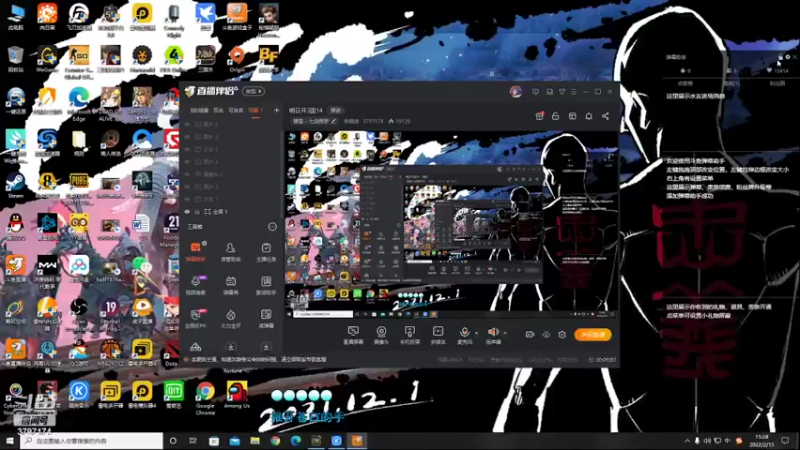Open the notification bell icon

[x=589, y=116]
